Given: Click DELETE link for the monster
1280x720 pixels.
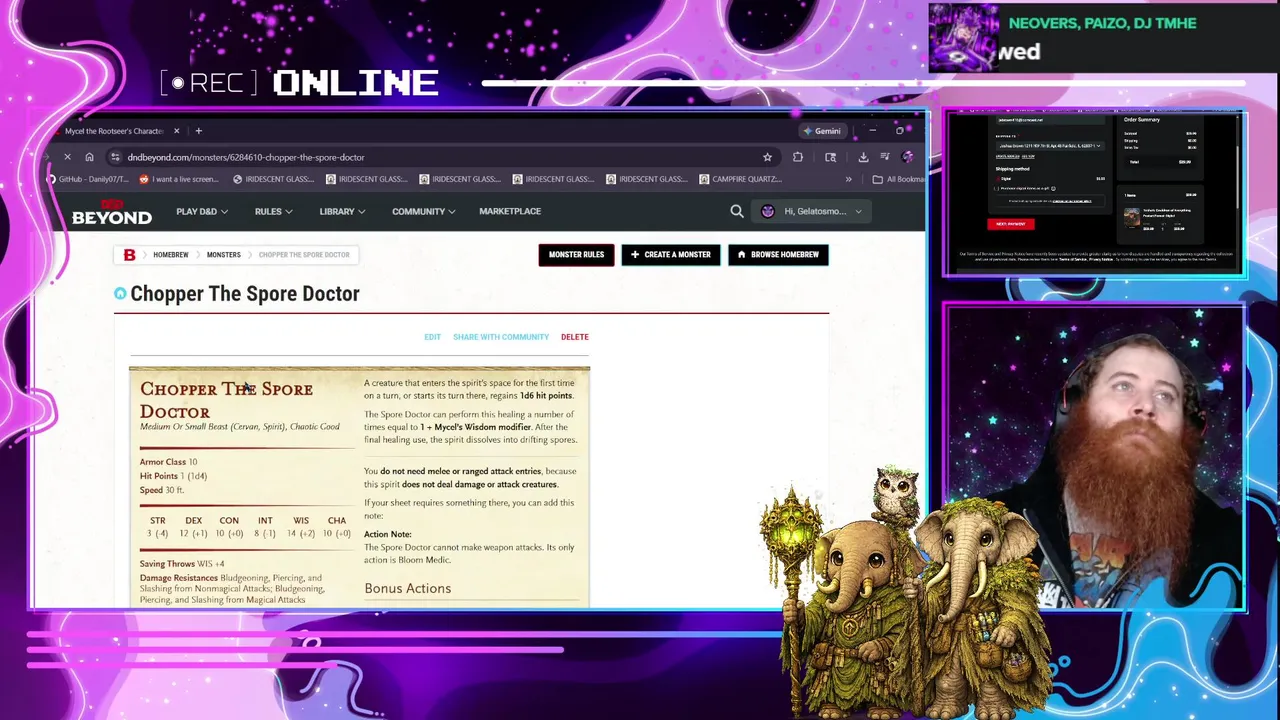Looking at the screenshot, I should pos(574,337).
